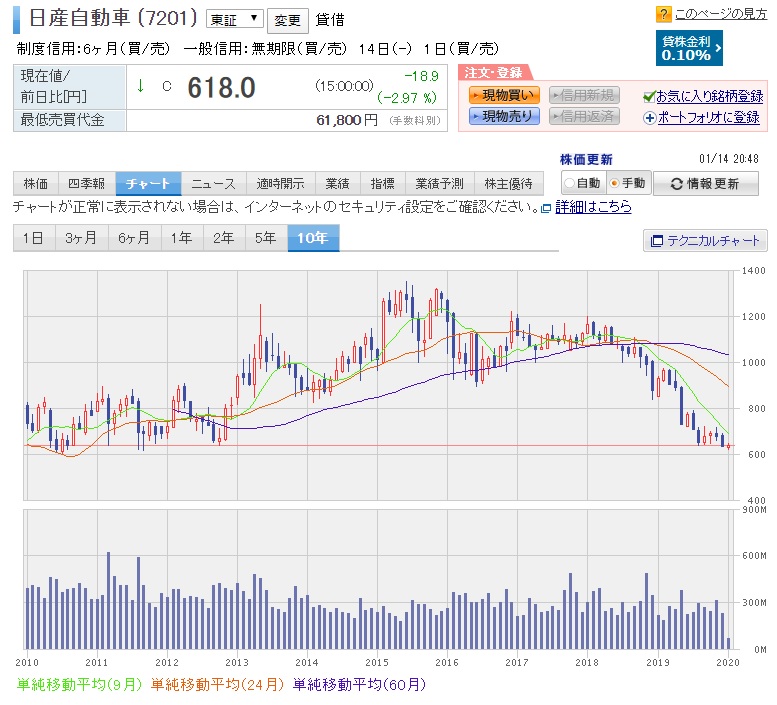777x705 pixels.
Task: Click the -18.9 price change value
Action: point(422,76)
